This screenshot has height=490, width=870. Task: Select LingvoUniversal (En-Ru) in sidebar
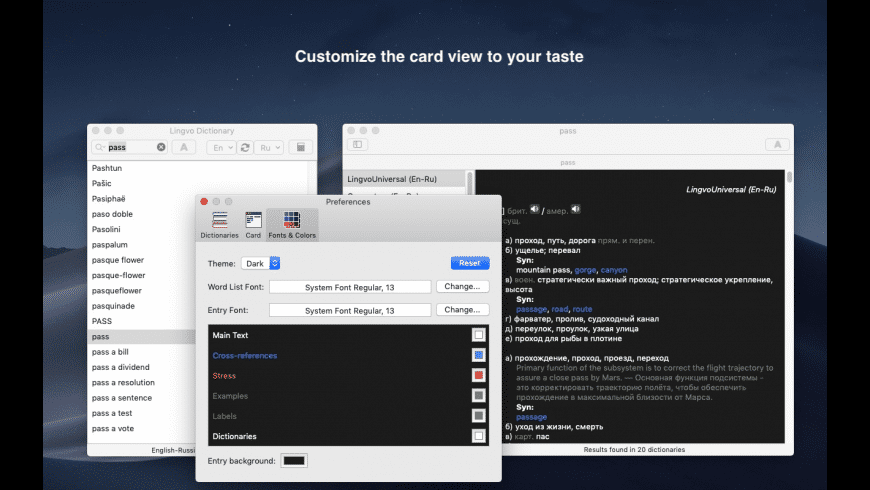pyautogui.click(x=405, y=179)
